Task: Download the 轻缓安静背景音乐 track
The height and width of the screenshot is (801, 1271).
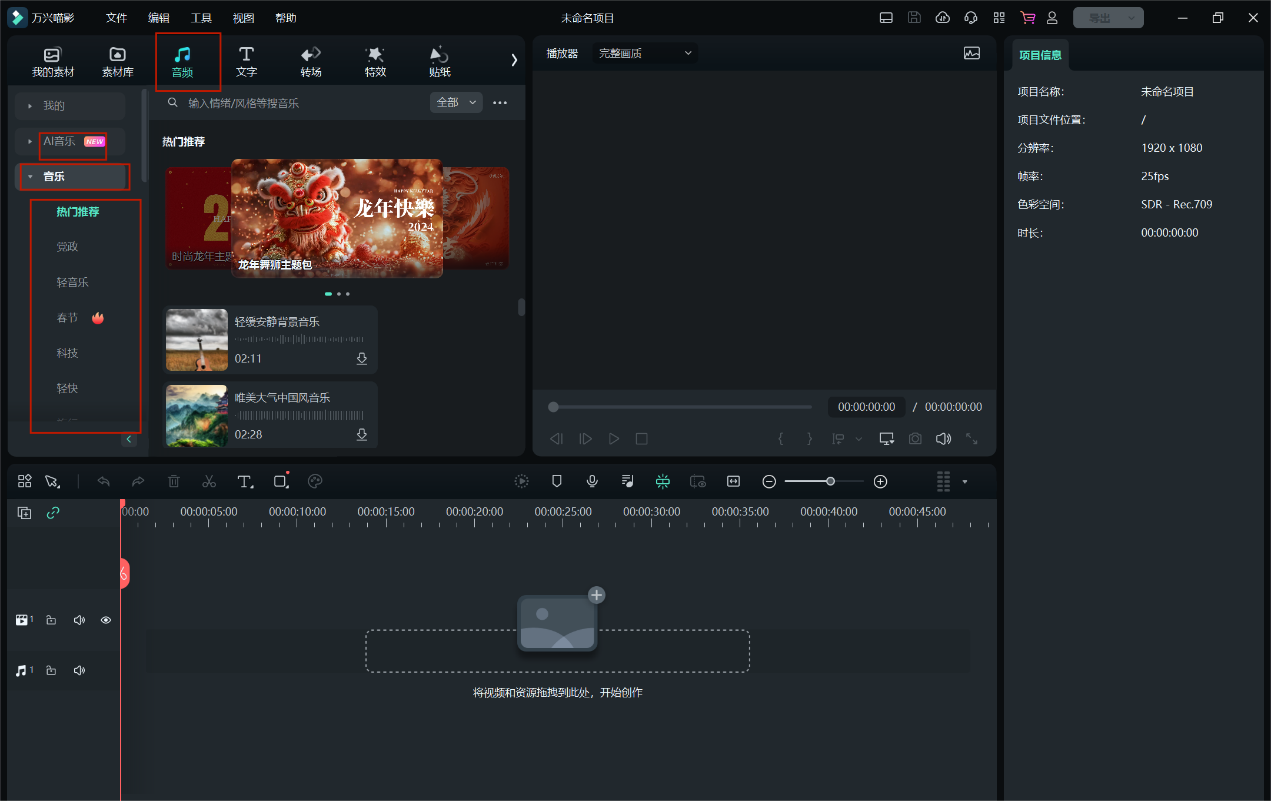Action: click(362, 359)
